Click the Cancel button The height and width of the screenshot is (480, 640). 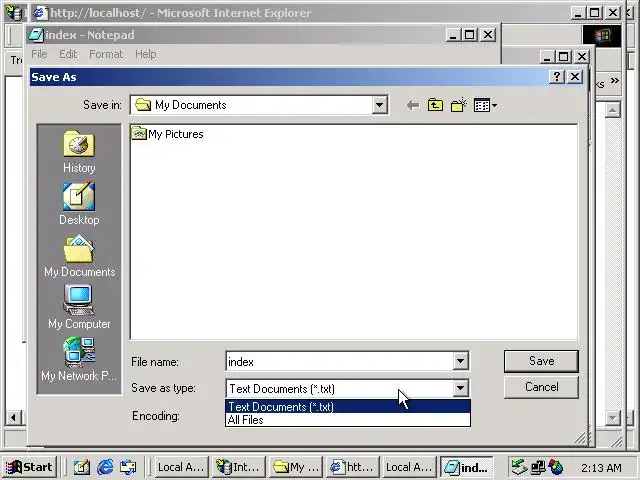pos(541,387)
